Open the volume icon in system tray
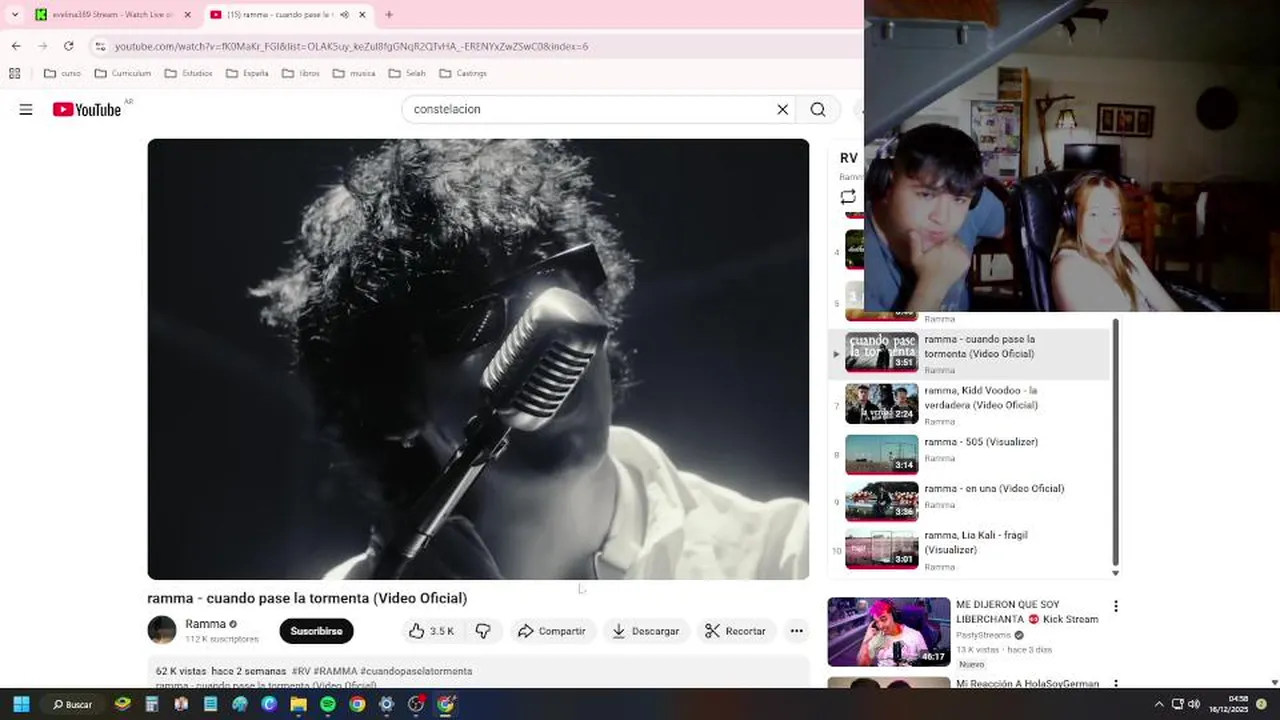The image size is (1280, 720). point(1193,704)
